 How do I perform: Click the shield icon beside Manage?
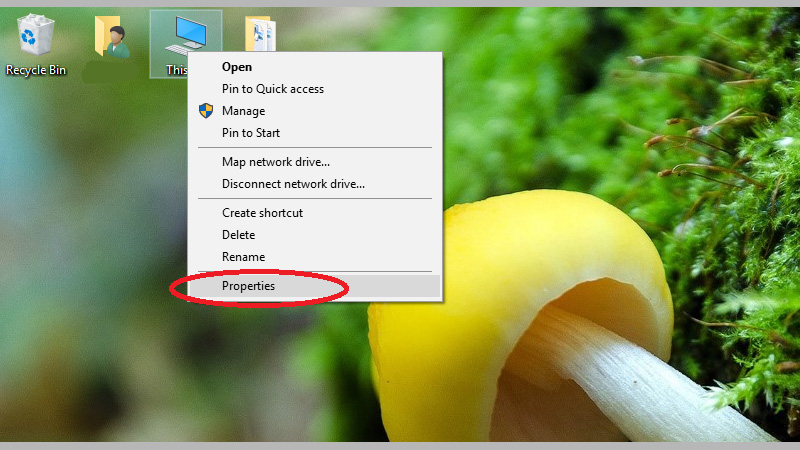click(x=206, y=110)
